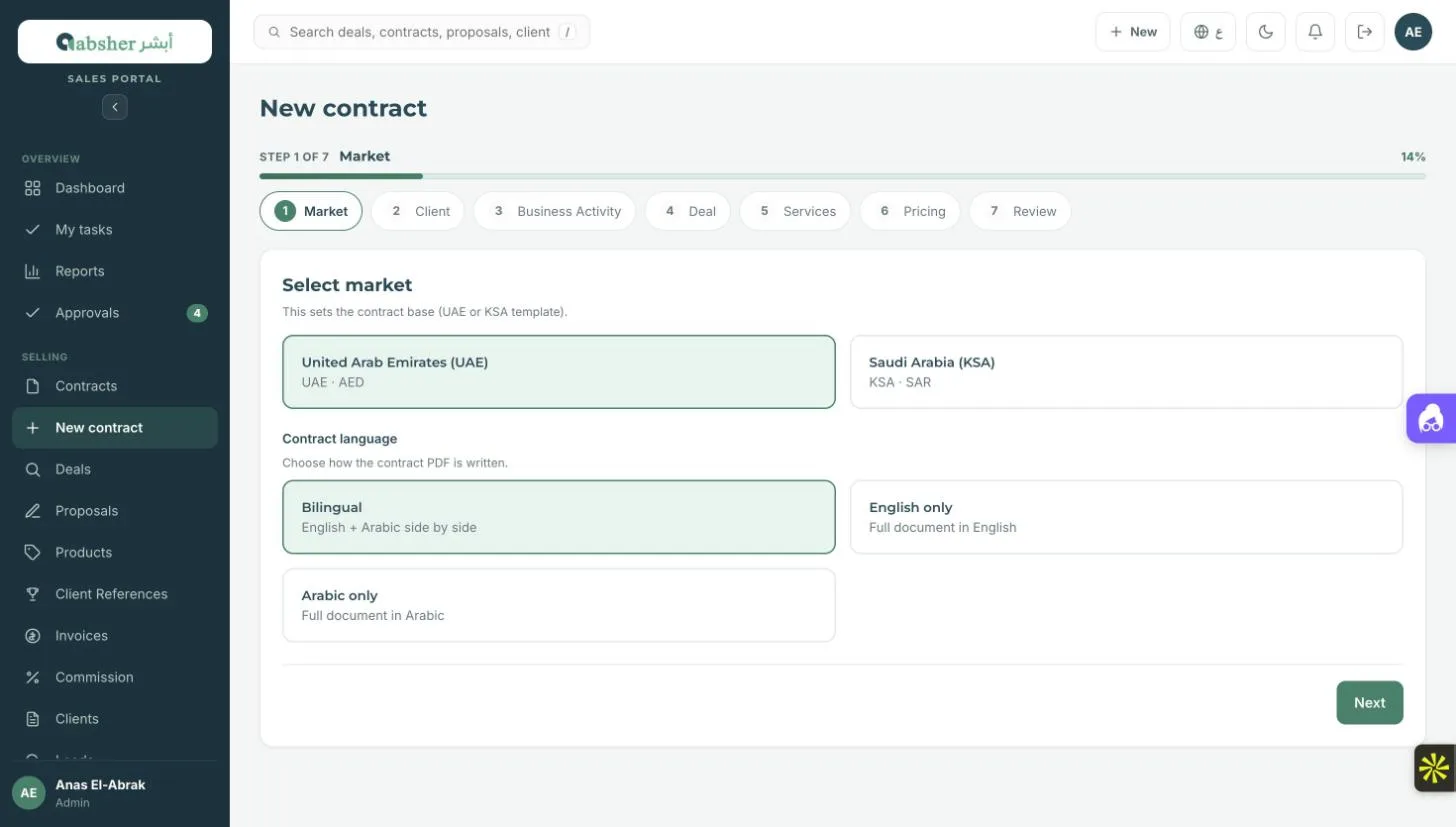Go to step 5 Services
1456x827 pixels.
pyautogui.click(x=795, y=211)
